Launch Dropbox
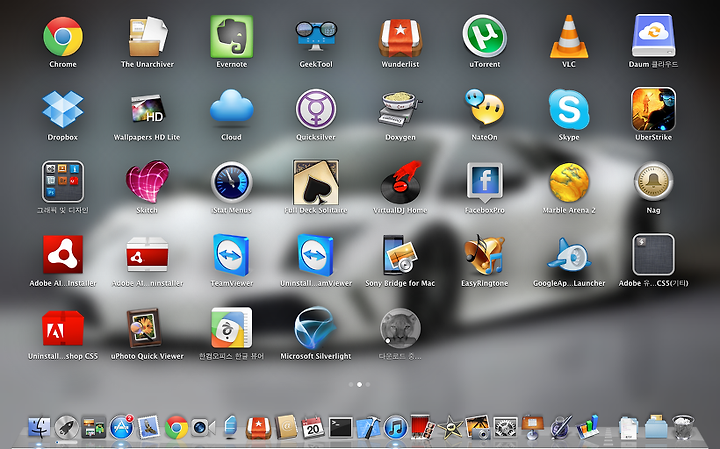 click(x=63, y=109)
